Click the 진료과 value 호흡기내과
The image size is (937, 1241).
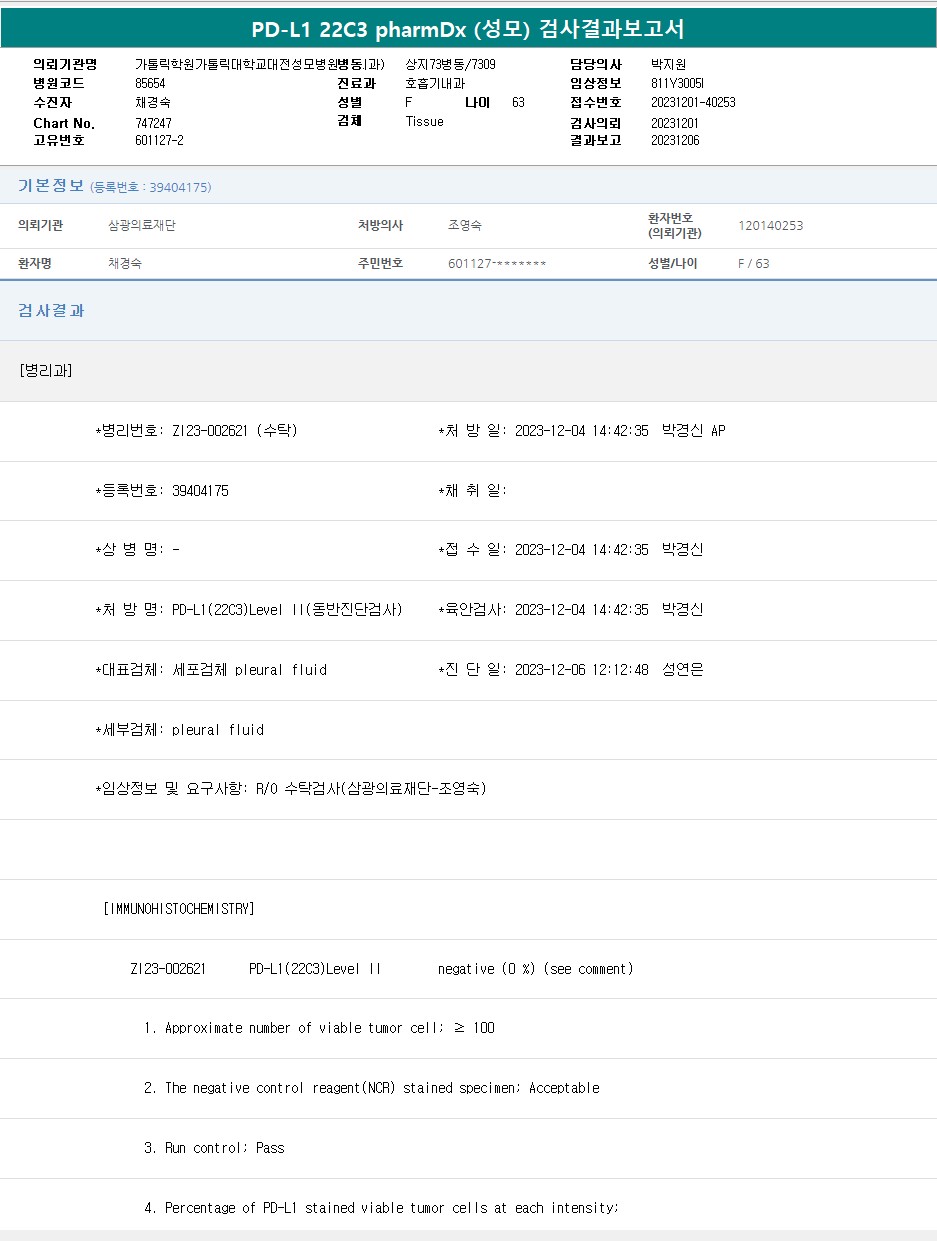point(435,83)
